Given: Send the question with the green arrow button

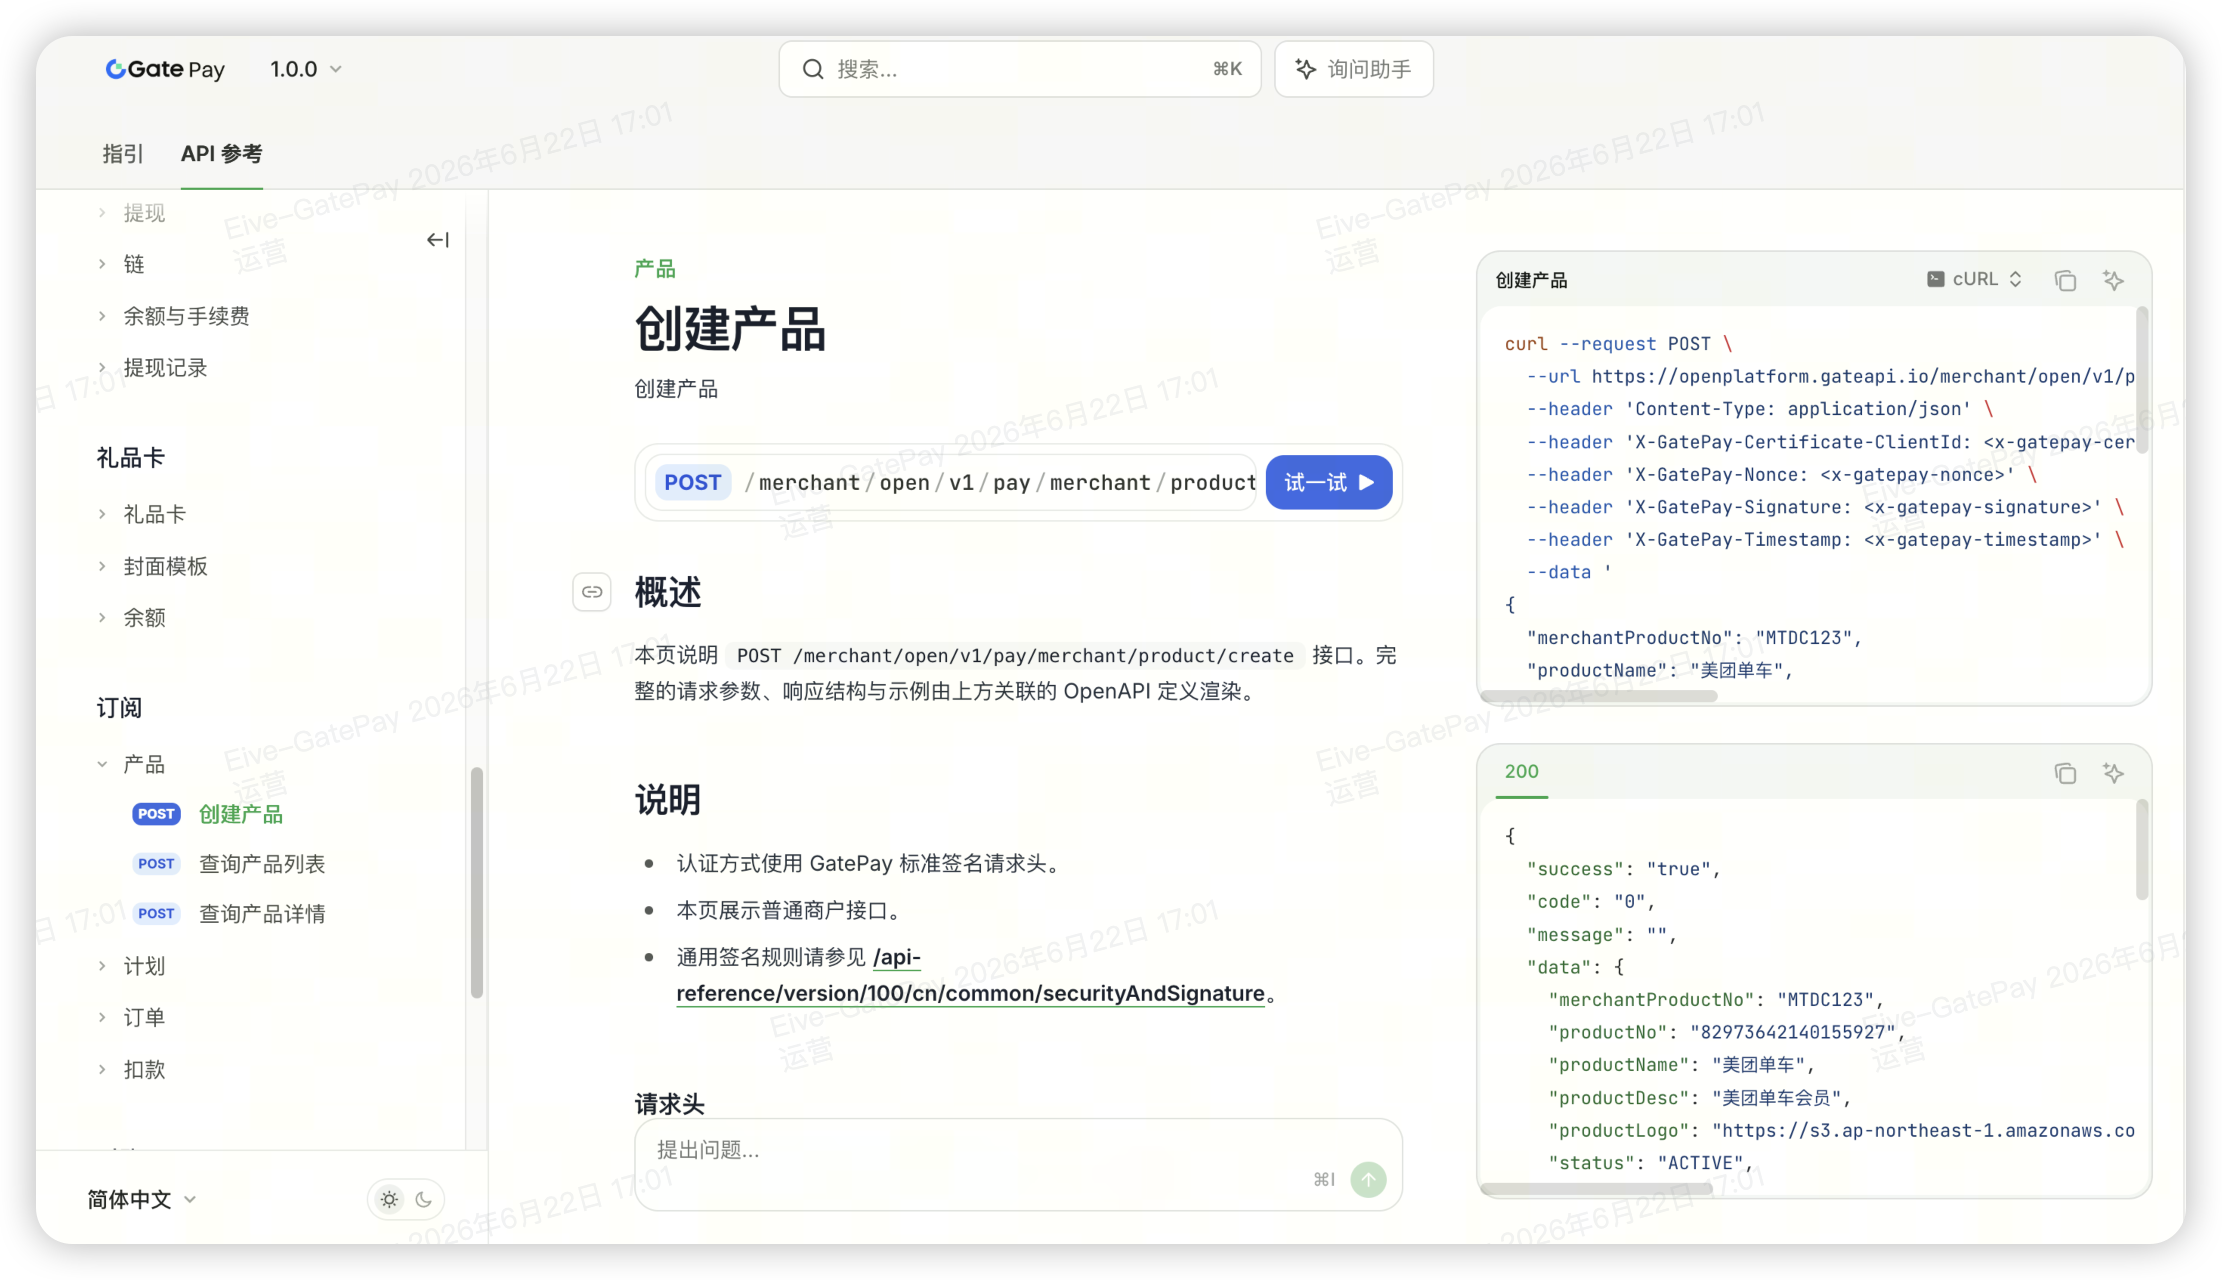Looking at the screenshot, I should pyautogui.click(x=1368, y=1180).
